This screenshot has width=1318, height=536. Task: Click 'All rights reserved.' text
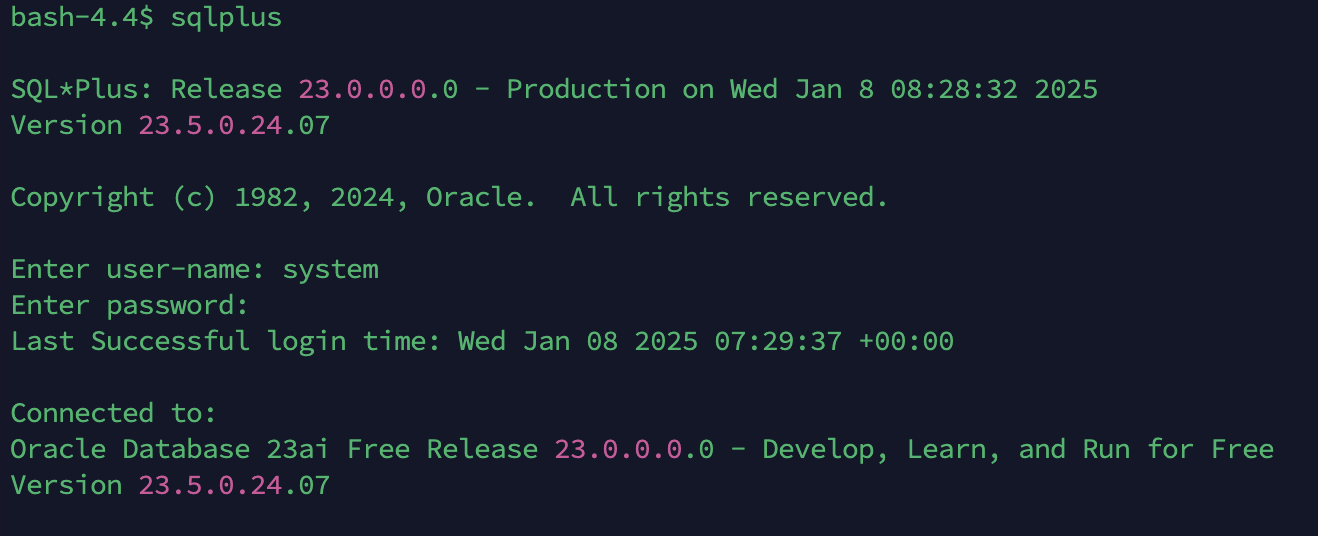click(730, 198)
